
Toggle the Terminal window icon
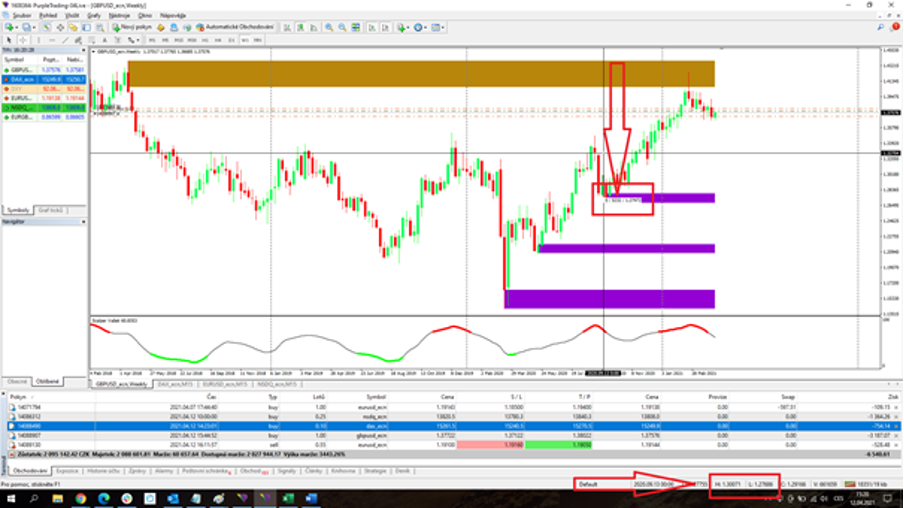click(x=86, y=27)
